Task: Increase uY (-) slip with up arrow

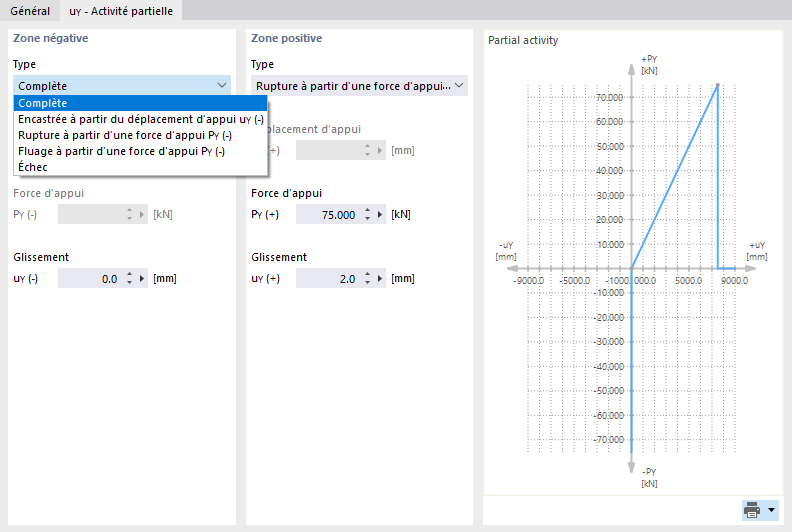Action: [129, 275]
